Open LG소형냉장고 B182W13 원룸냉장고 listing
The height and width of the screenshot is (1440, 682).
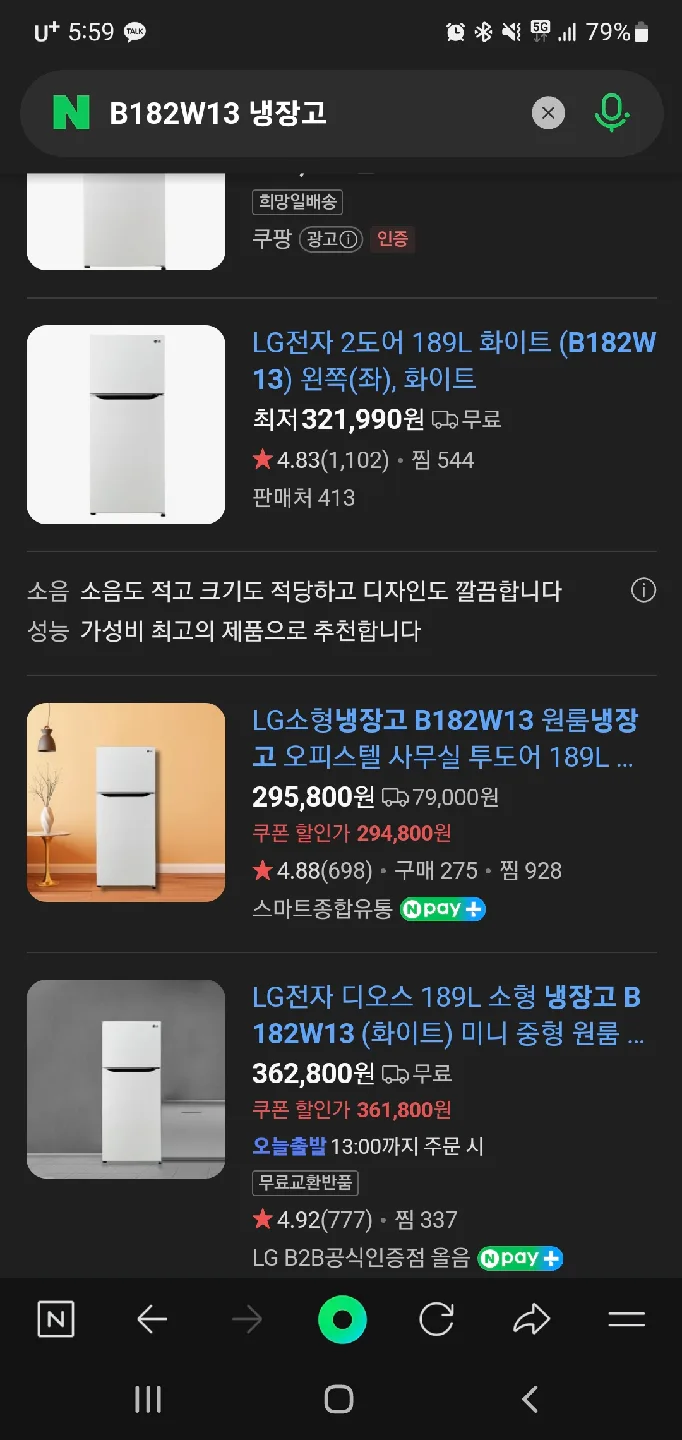(445, 738)
